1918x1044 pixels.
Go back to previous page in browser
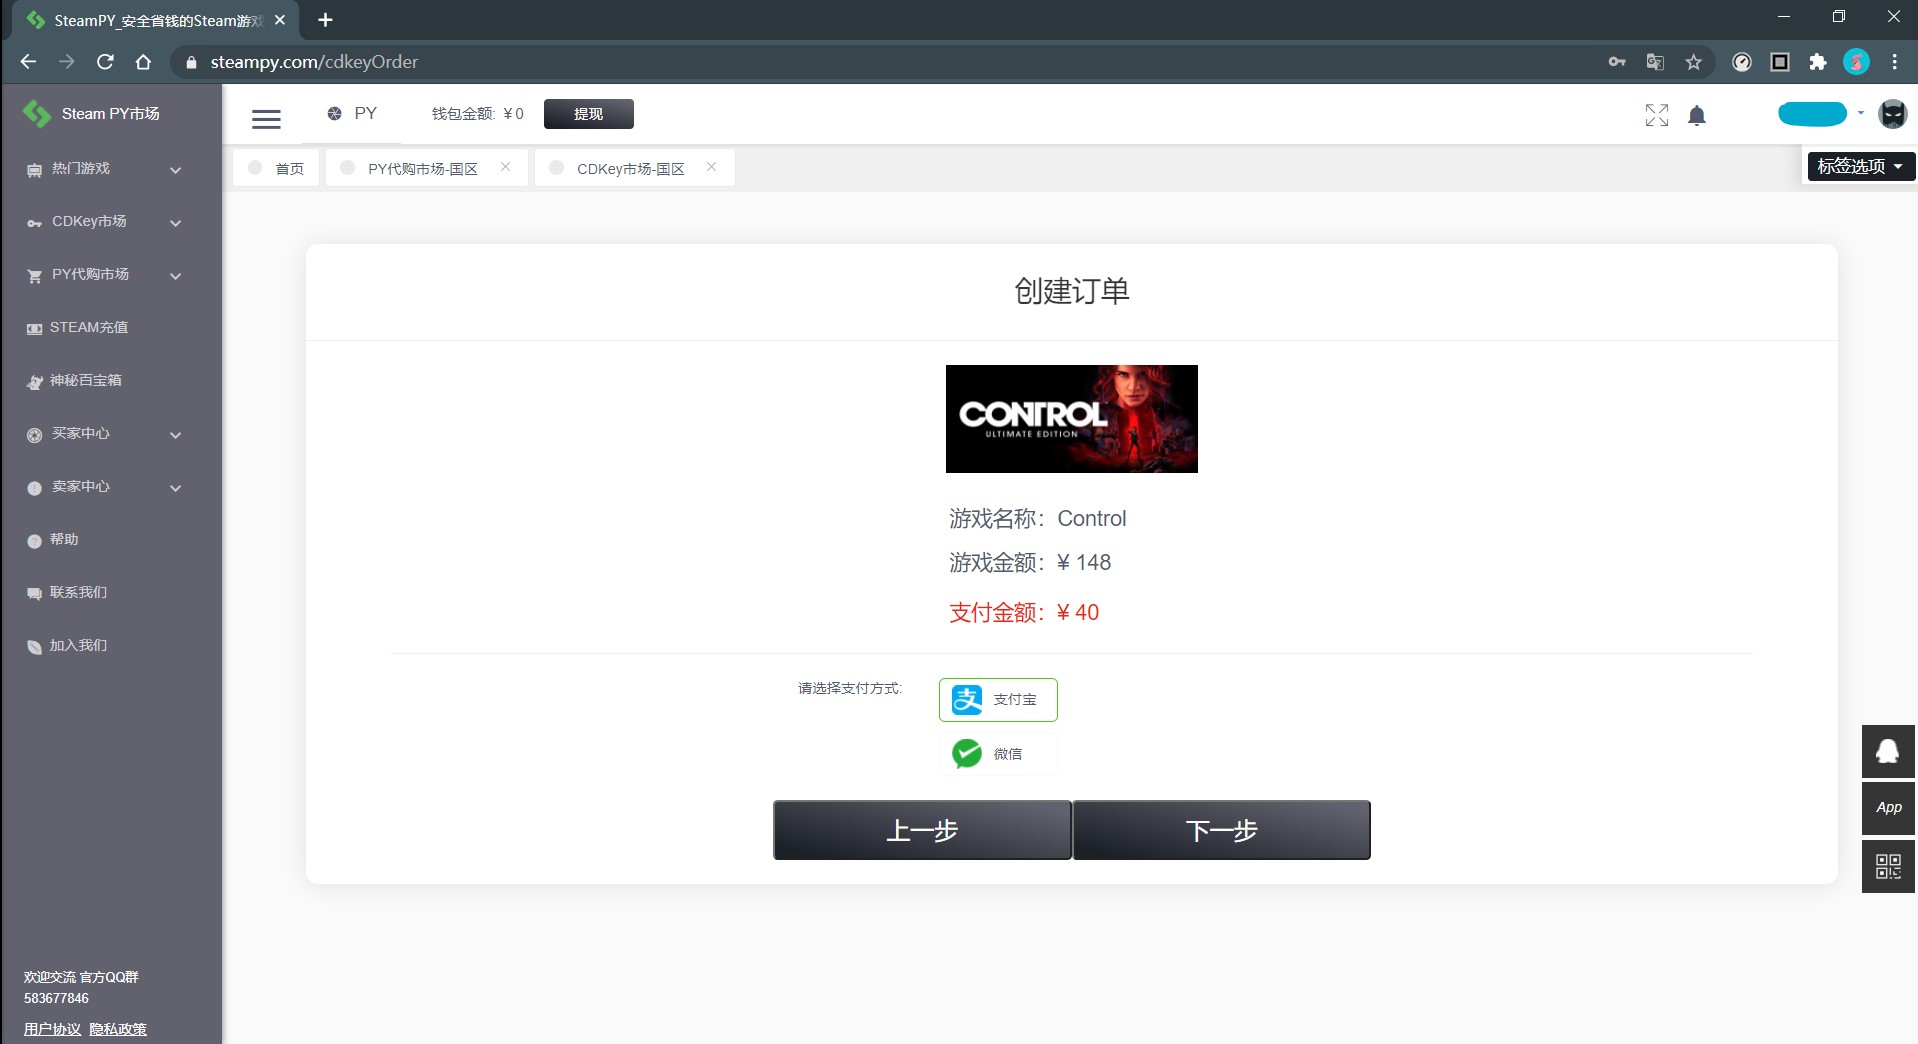coord(28,62)
